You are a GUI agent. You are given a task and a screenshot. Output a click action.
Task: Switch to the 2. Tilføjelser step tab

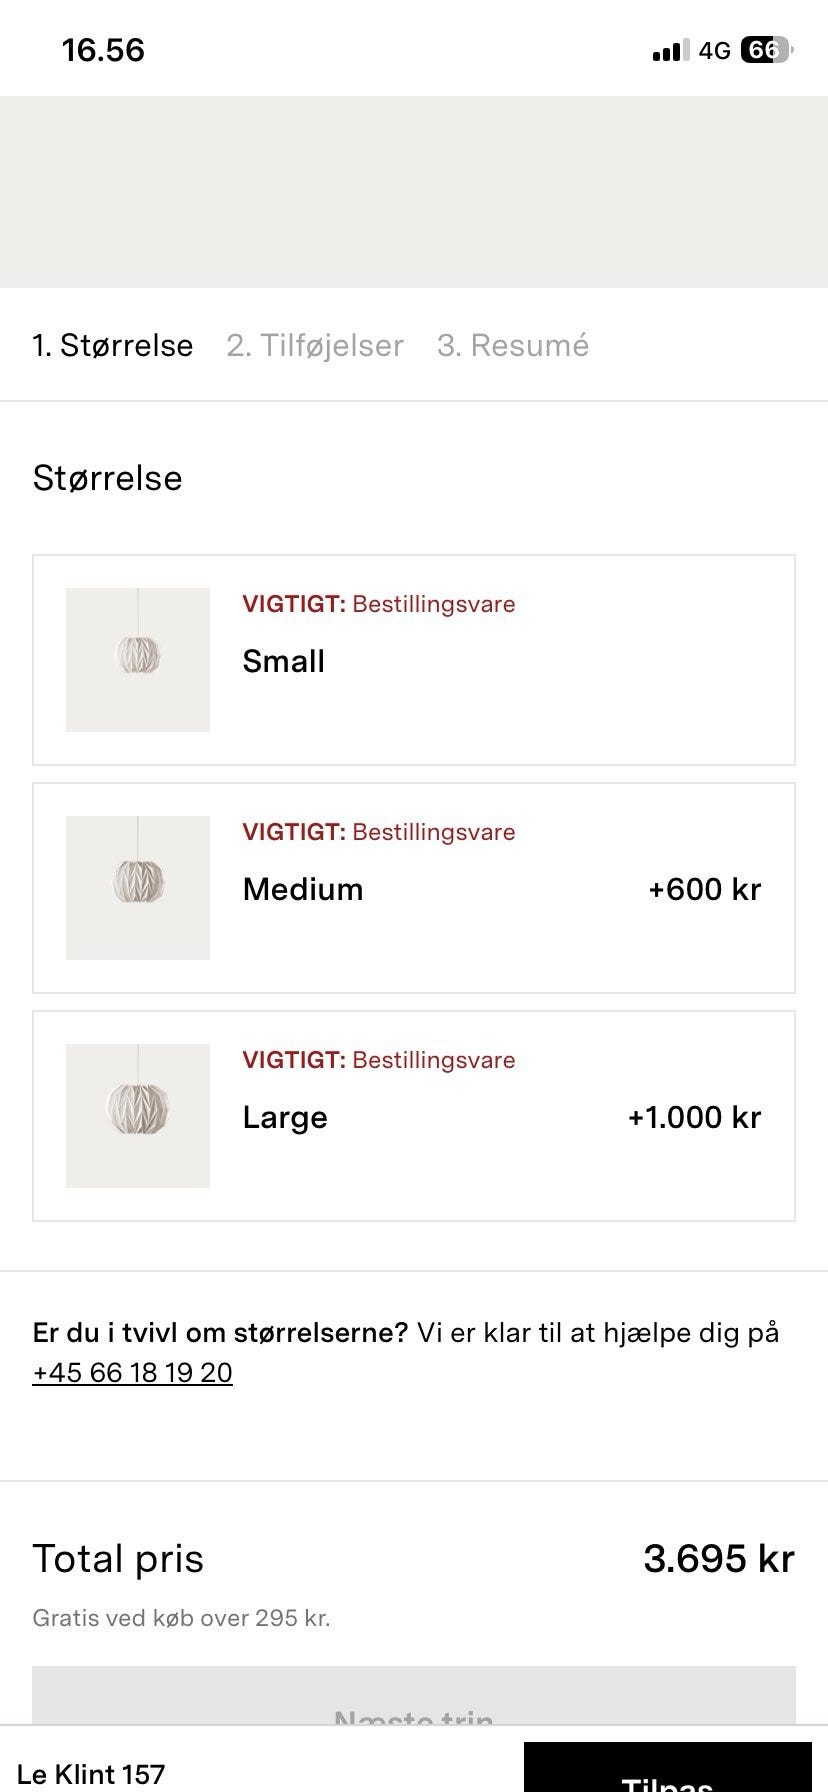(x=315, y=345)
